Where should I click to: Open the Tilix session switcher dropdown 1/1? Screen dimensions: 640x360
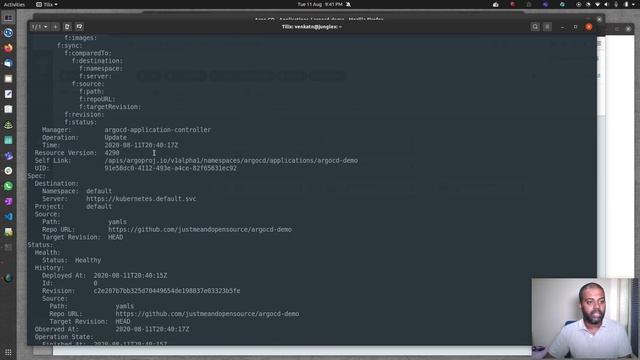[x=40, y=27]
